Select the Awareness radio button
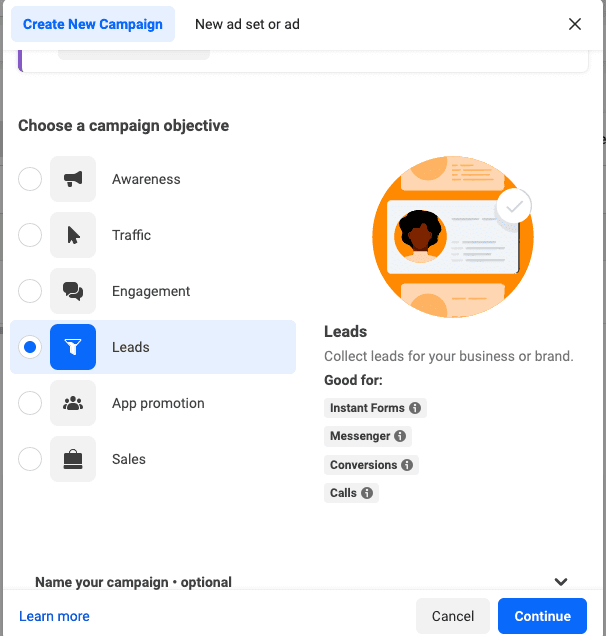 pyautogui.click(x=30, y=180)
